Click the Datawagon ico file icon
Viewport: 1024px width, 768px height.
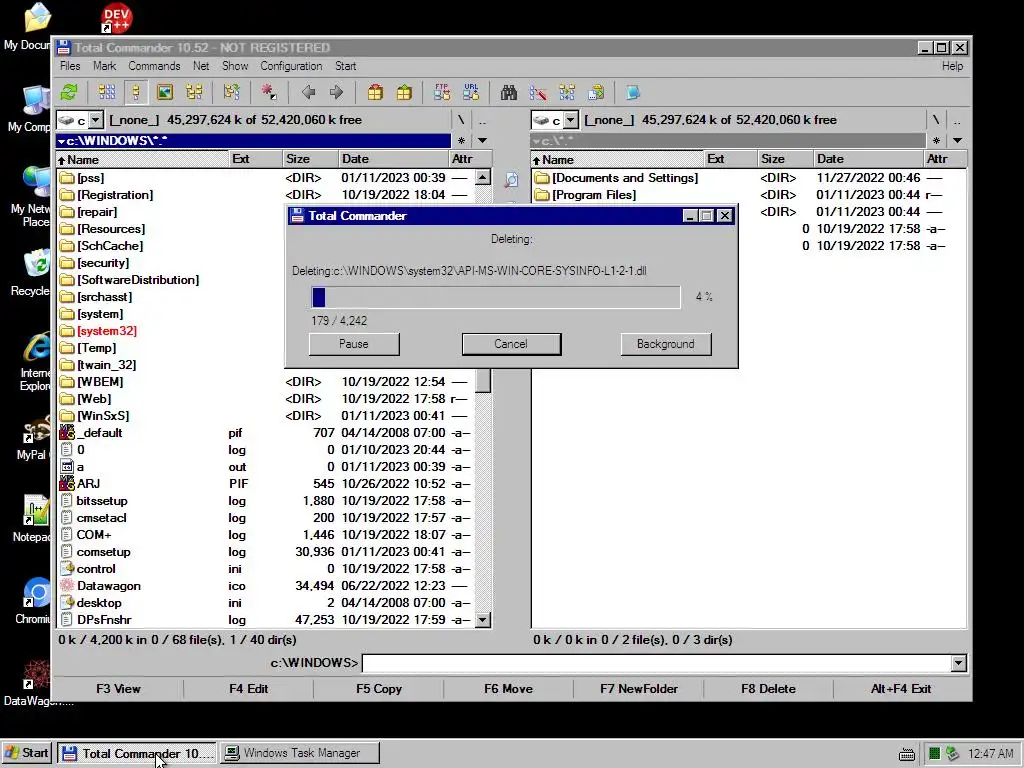click(x=67, y=586)
